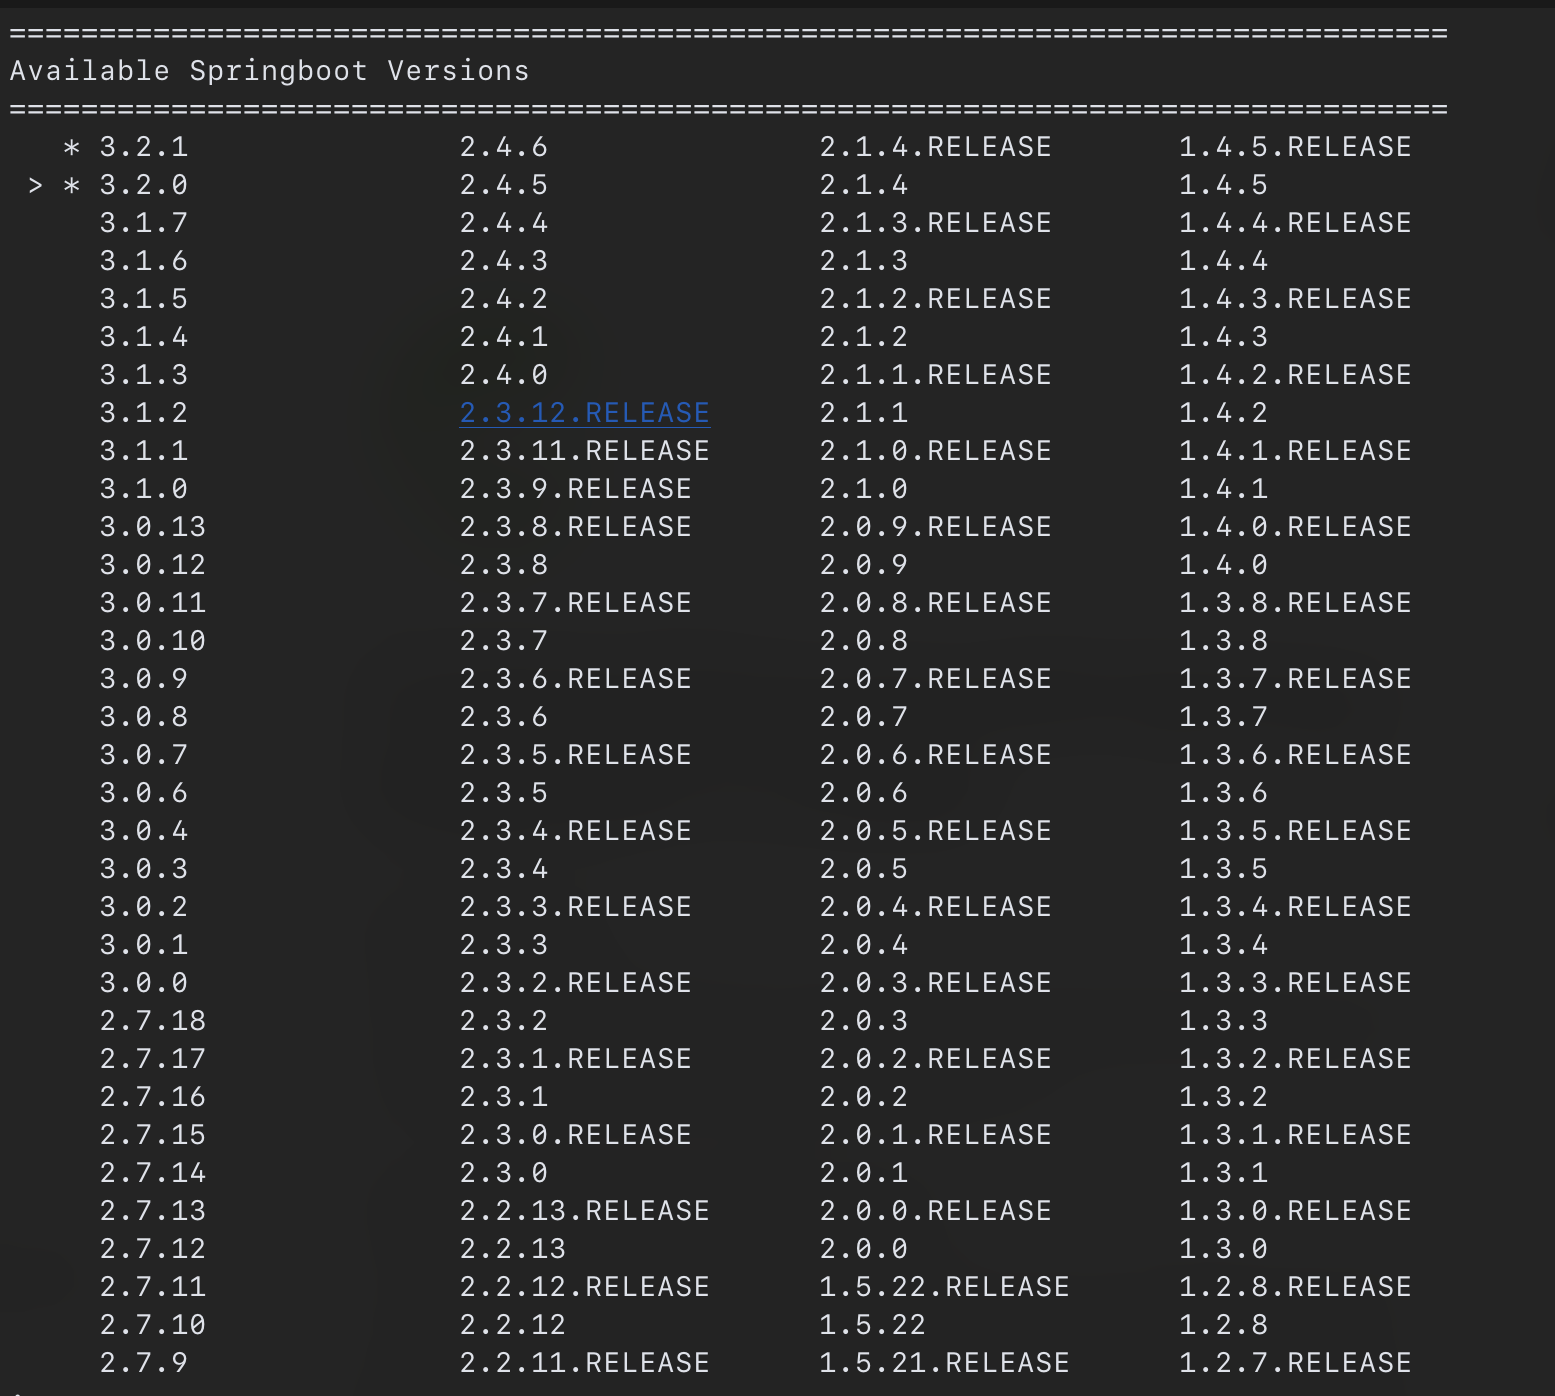Click version 1.3.0.RELEASE
Screen dimensions: 1555x1396
[1296, 1211]
